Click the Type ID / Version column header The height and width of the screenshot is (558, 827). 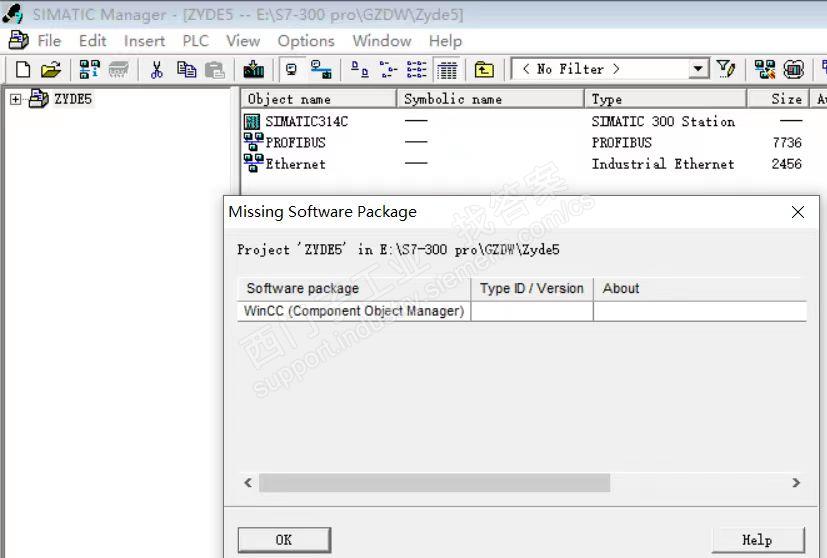point(532,288)
